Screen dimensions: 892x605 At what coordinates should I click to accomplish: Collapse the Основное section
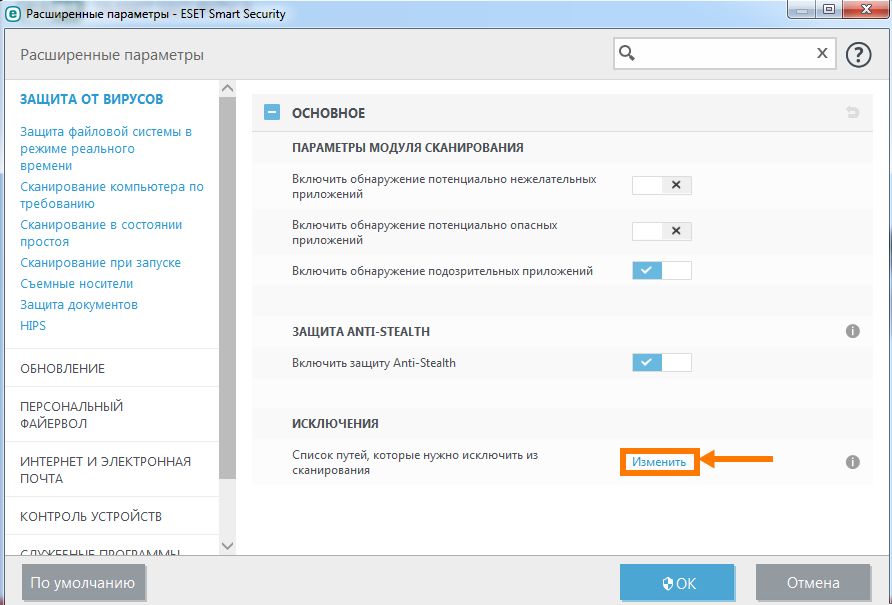pos(272,112)
